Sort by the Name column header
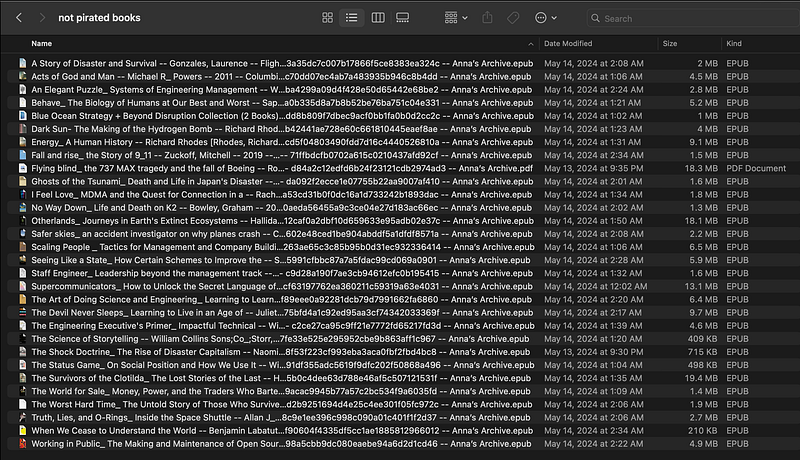Viewport: 800px width, 460px height. pyautogui.click(x=41, y=43)
